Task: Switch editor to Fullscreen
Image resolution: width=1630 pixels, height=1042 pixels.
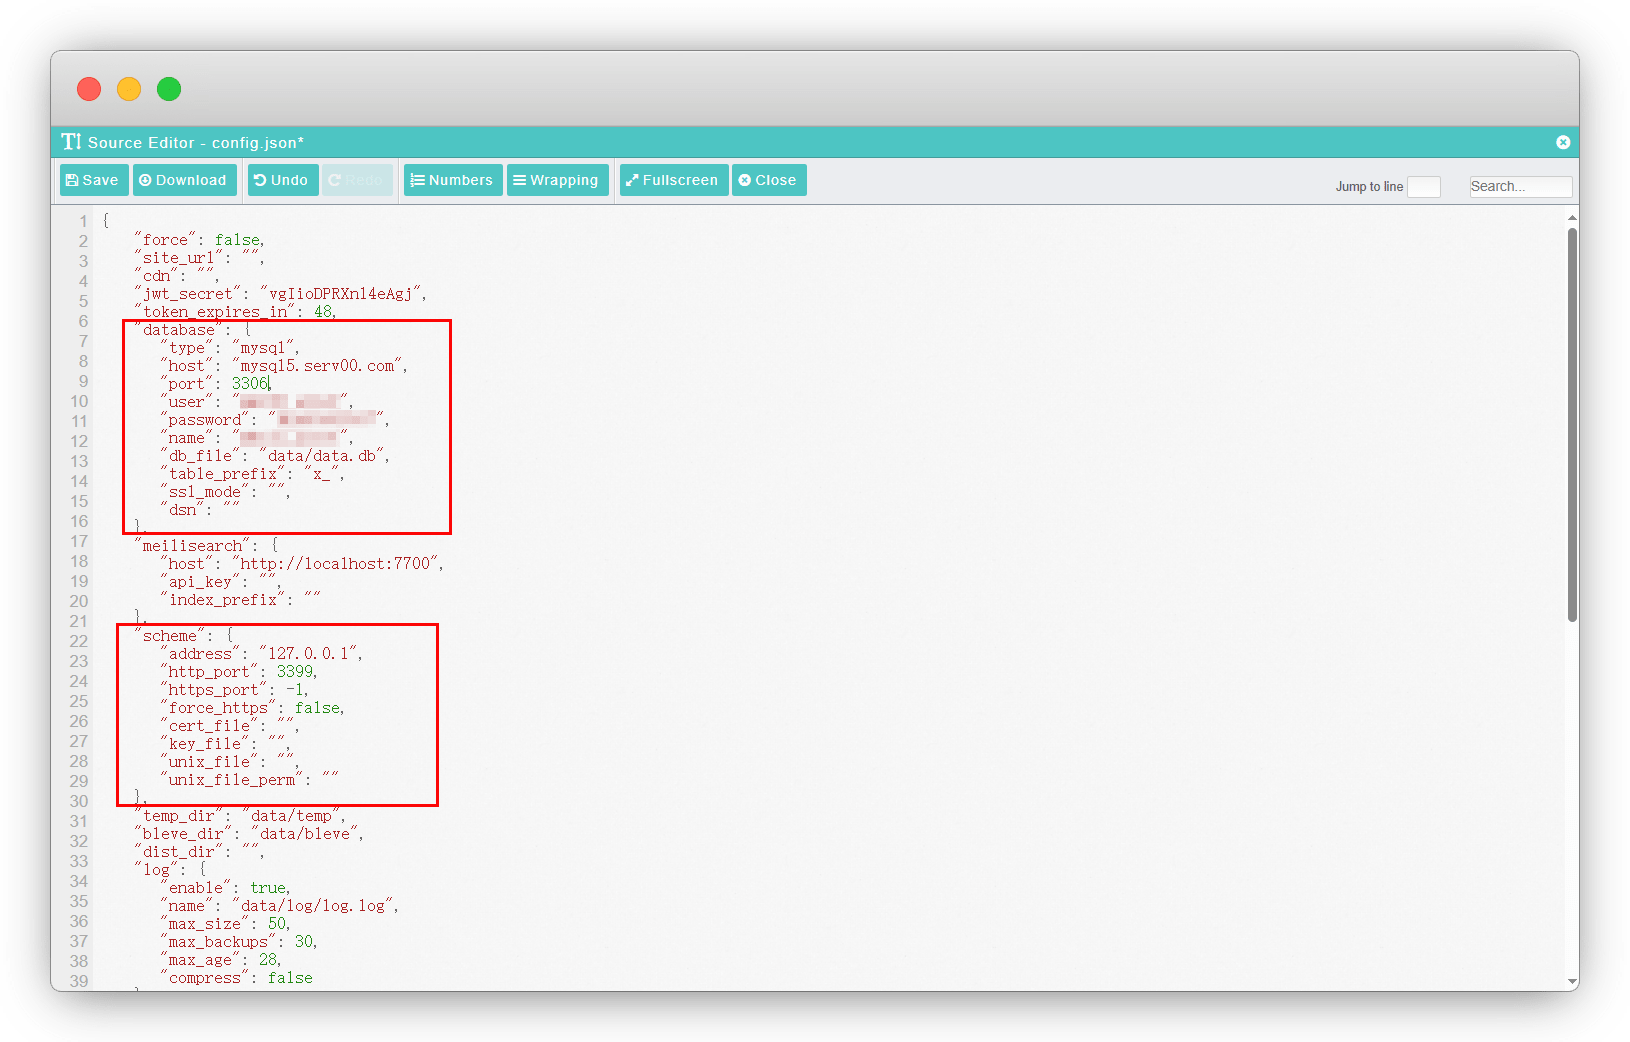Action: click(x=673, y=180)
